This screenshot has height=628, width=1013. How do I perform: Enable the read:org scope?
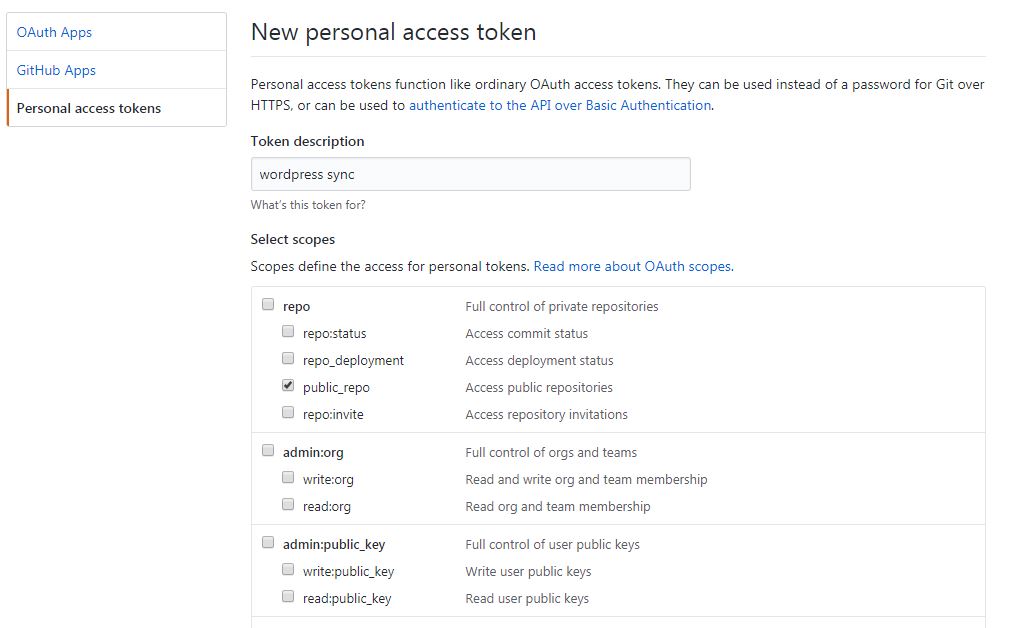point(288,502)
